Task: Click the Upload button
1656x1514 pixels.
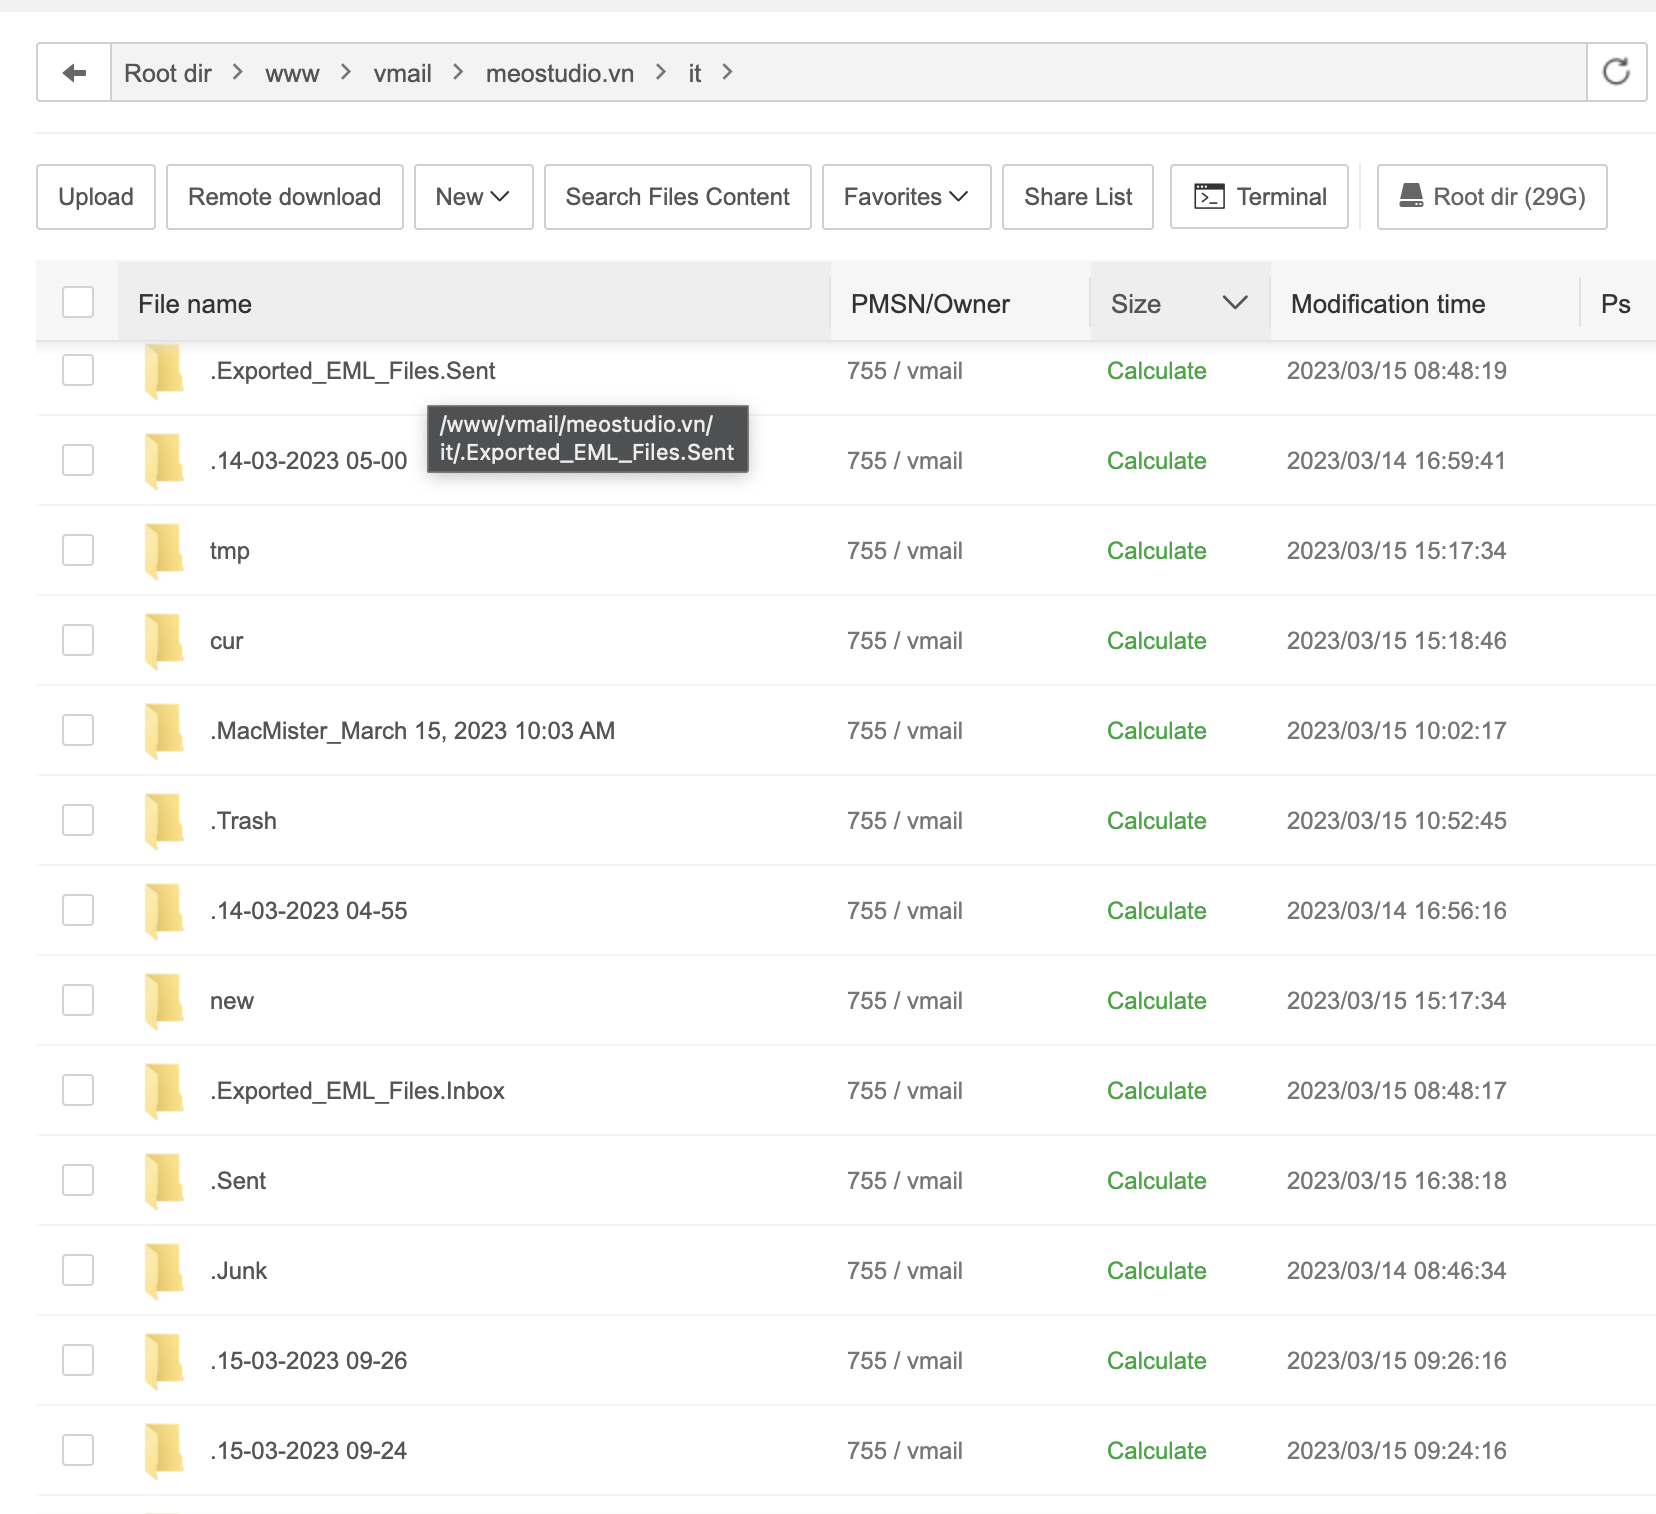Action: (96, 197)
